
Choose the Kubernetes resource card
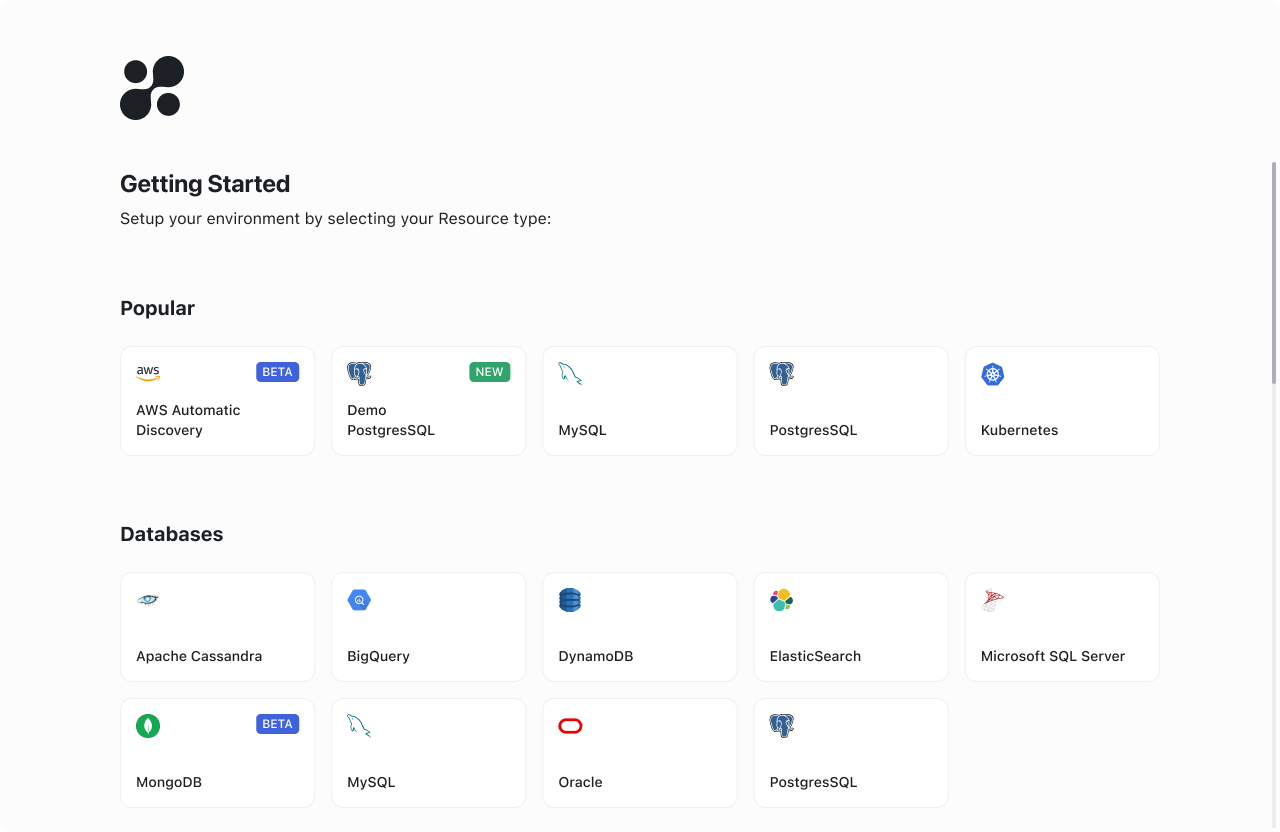pos(1062,400)
